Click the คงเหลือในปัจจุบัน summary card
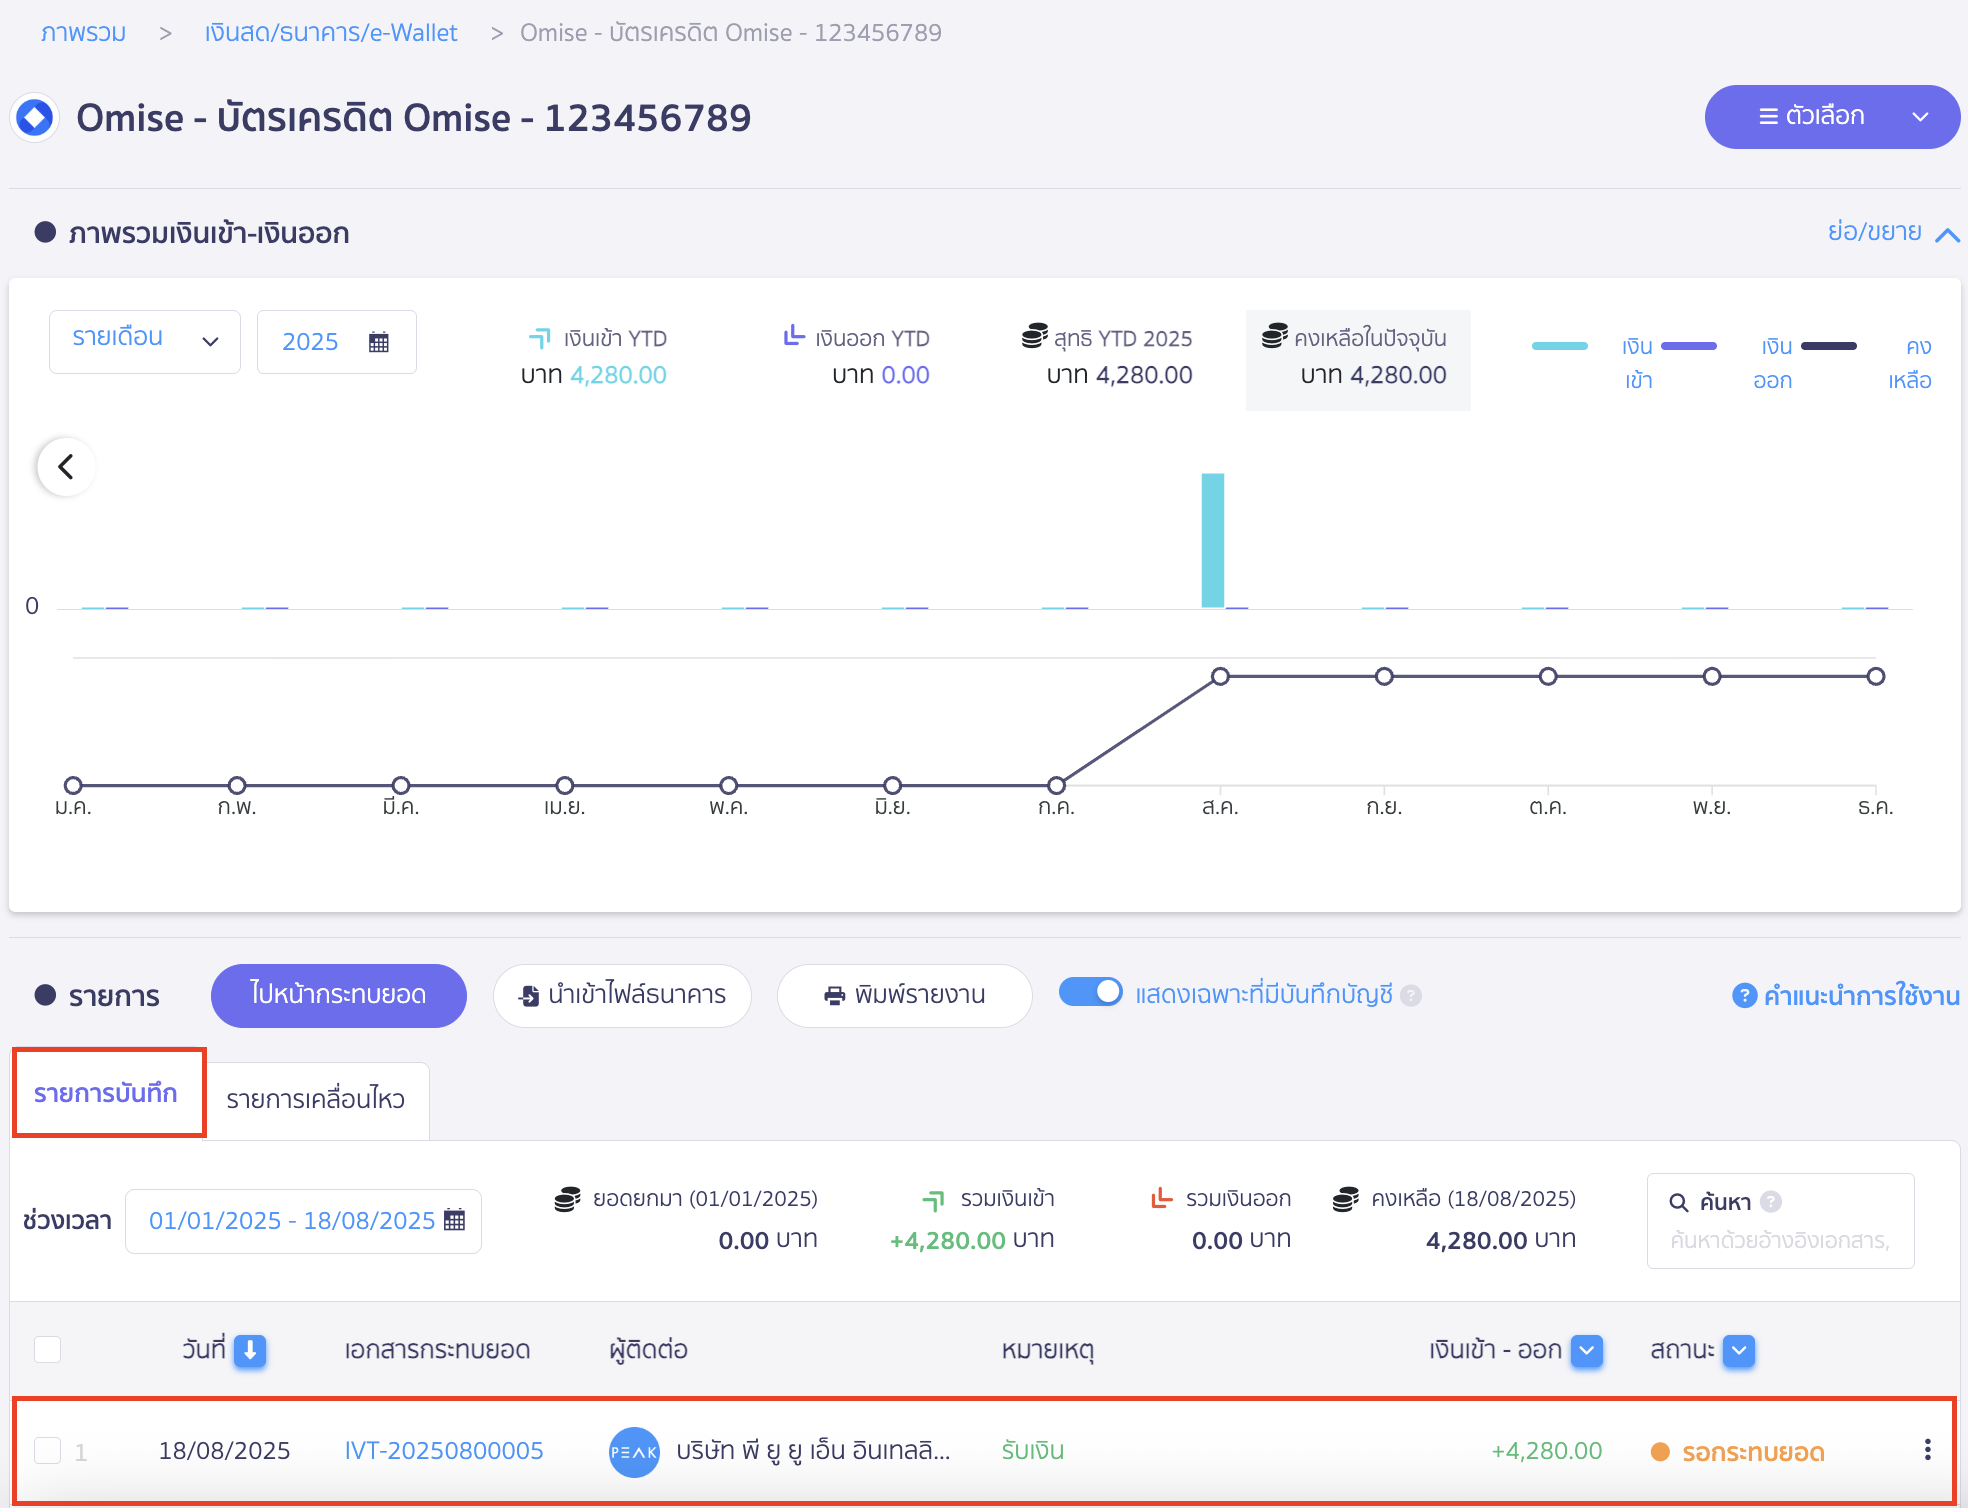The width and height of the screenshot is (1968, 1508). (1358, 360)
